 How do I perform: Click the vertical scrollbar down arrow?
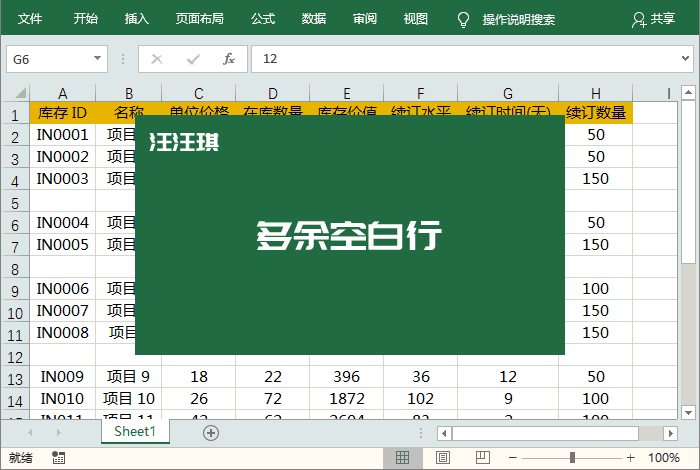[x=688, y=412]
